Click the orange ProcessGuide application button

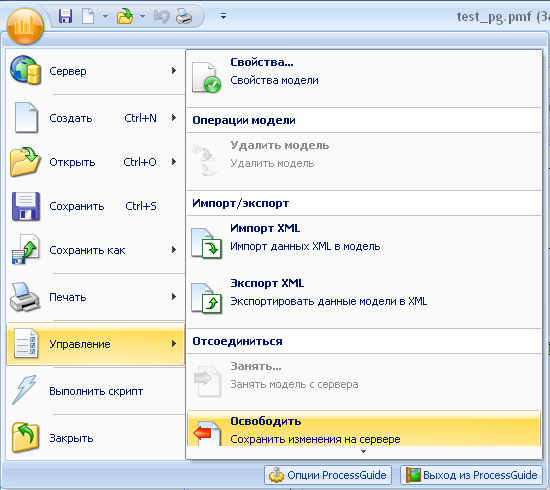25,26
